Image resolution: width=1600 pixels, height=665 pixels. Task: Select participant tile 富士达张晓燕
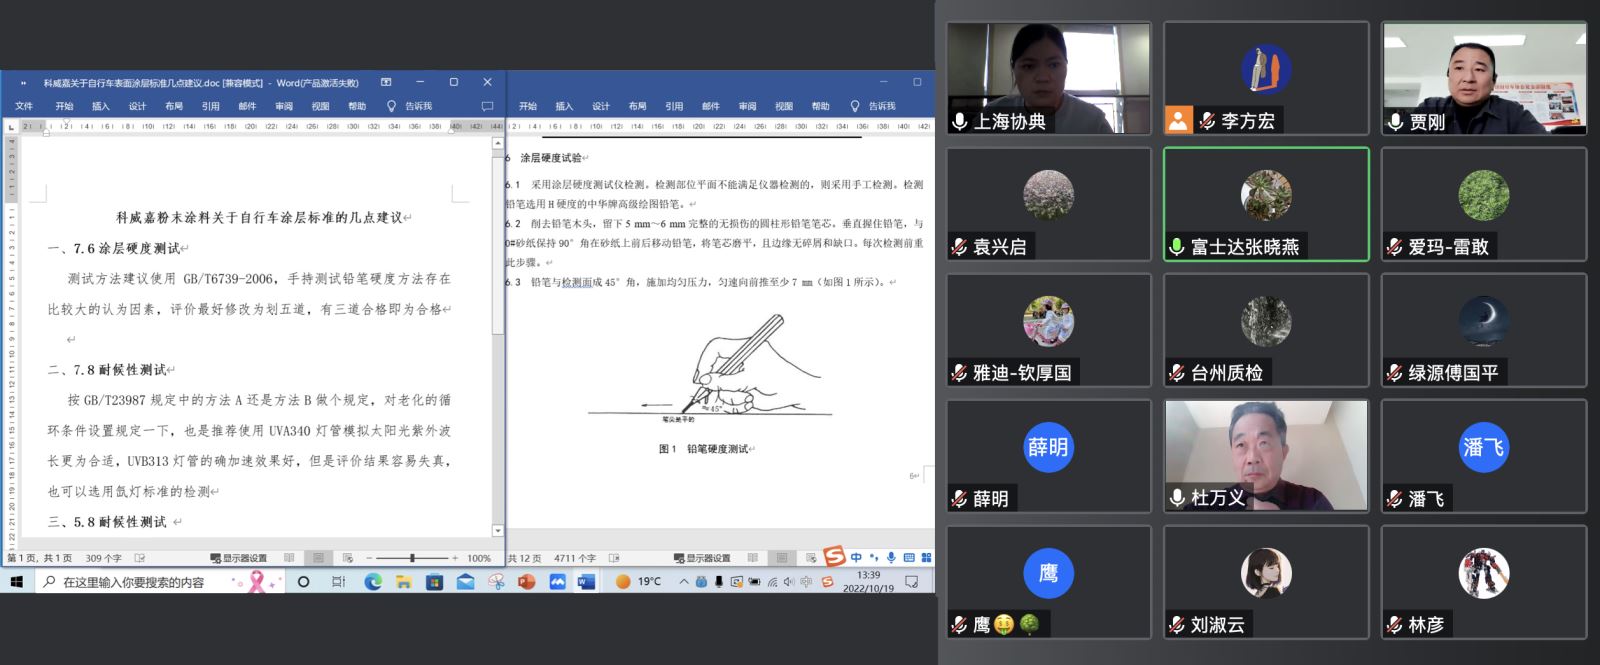click(1266, 204)
